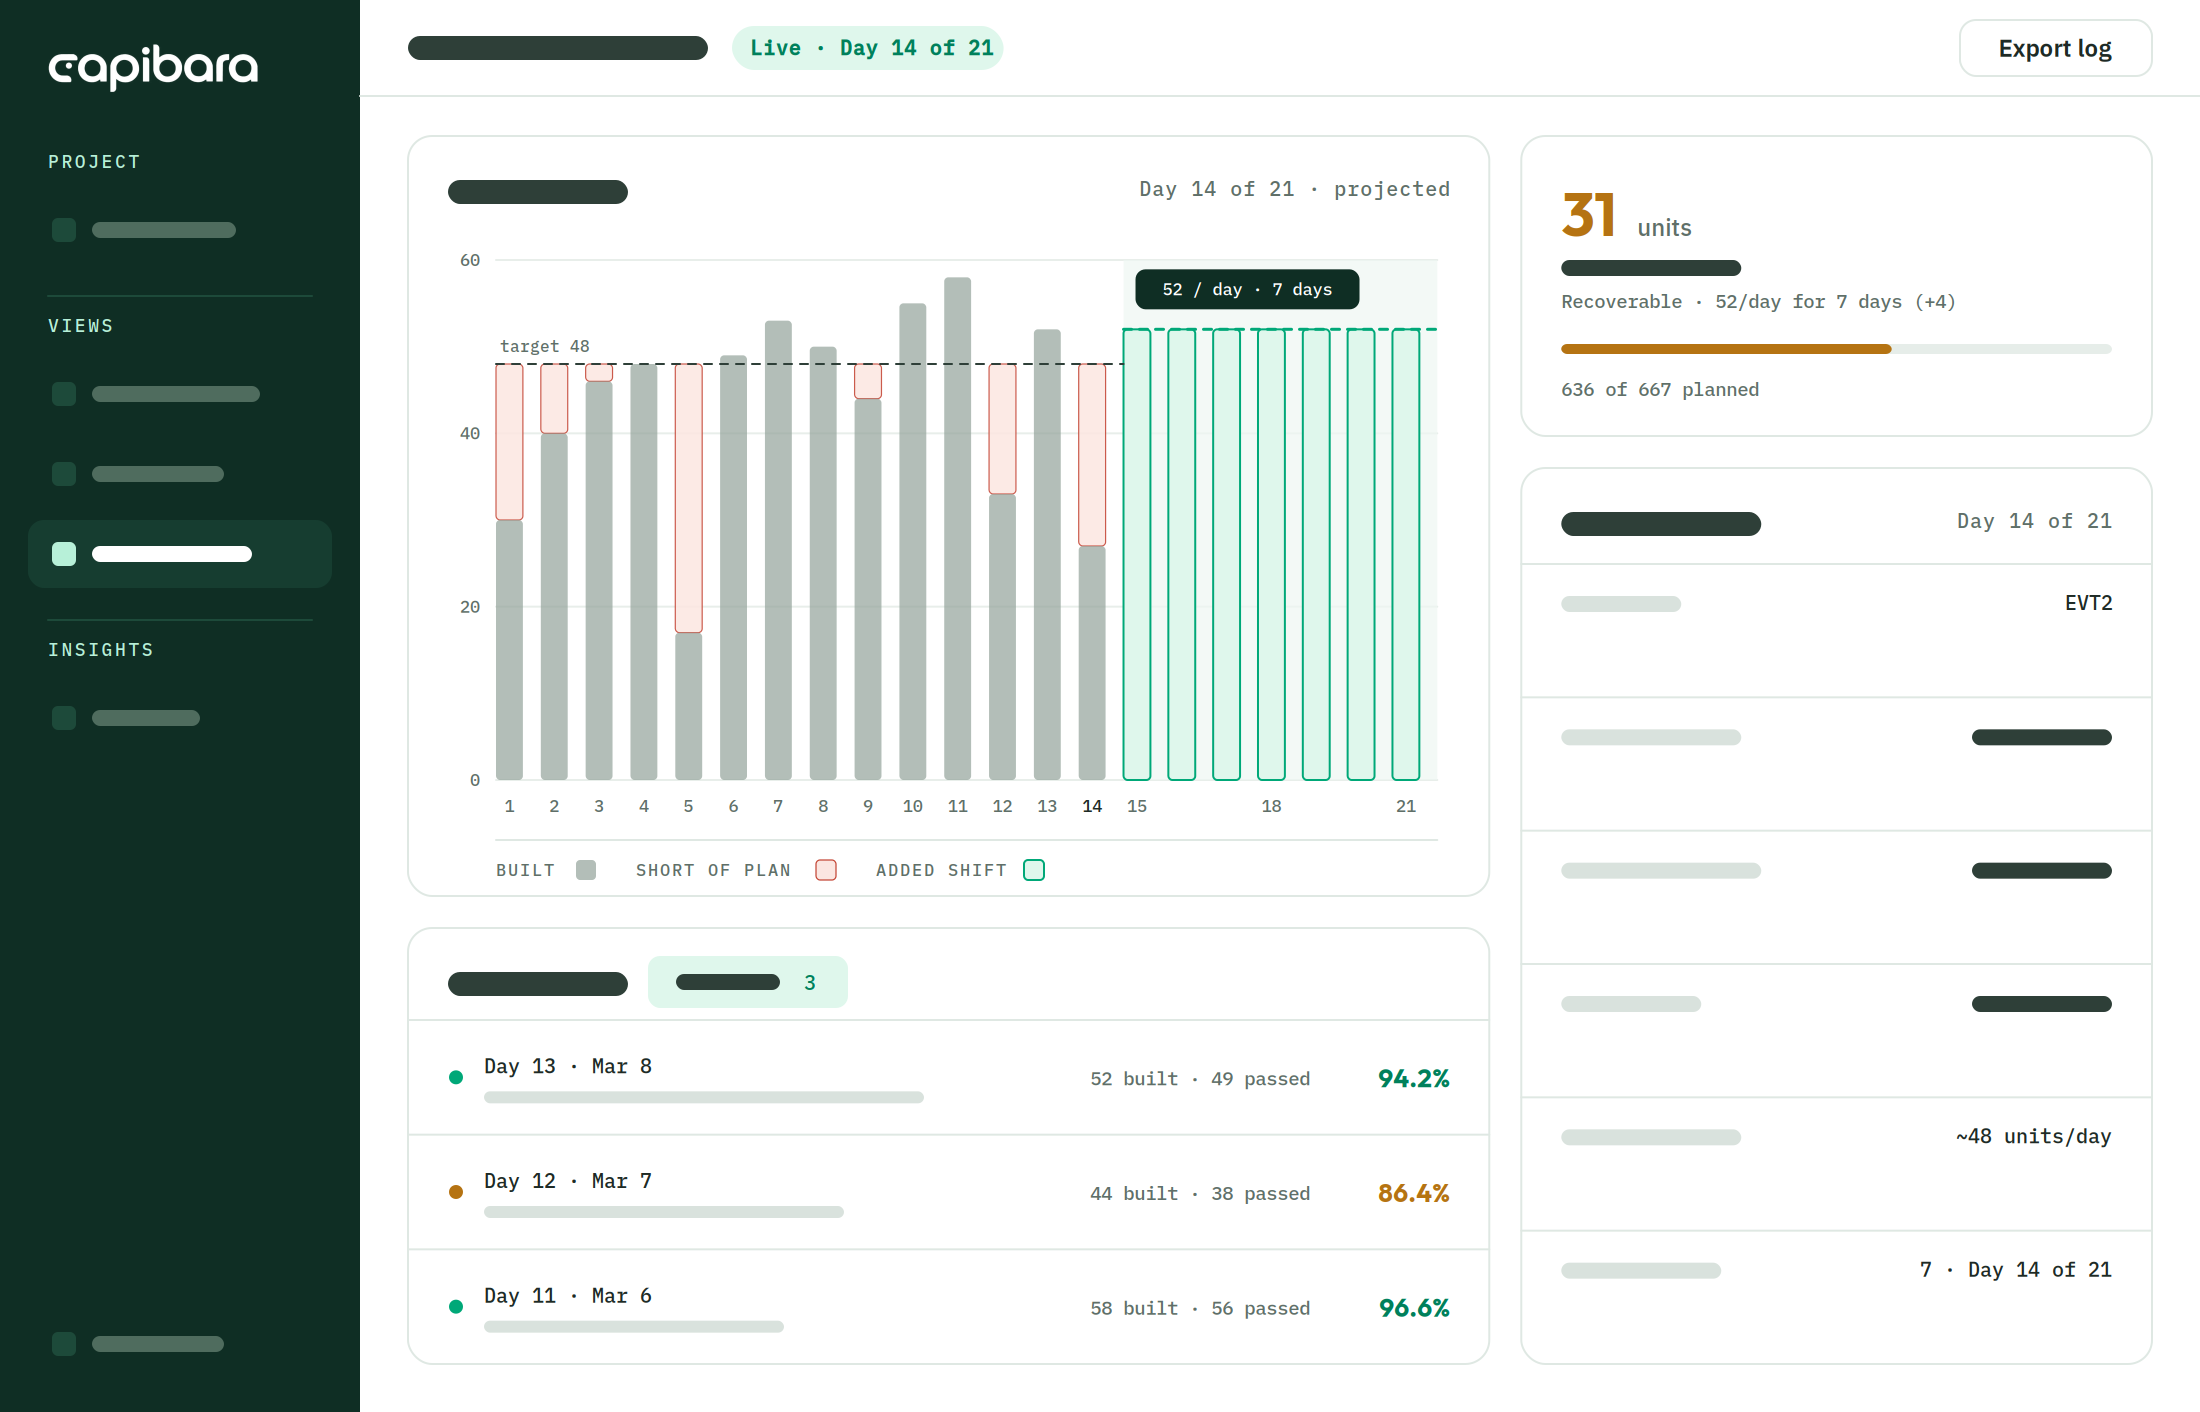
Task: Open the tab with count 3
Action: [748, 982]
